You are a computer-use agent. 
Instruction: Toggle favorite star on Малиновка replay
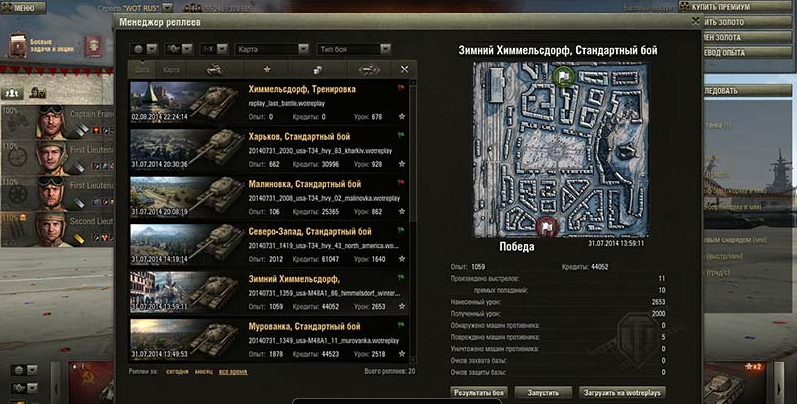(x=402, y=211)
